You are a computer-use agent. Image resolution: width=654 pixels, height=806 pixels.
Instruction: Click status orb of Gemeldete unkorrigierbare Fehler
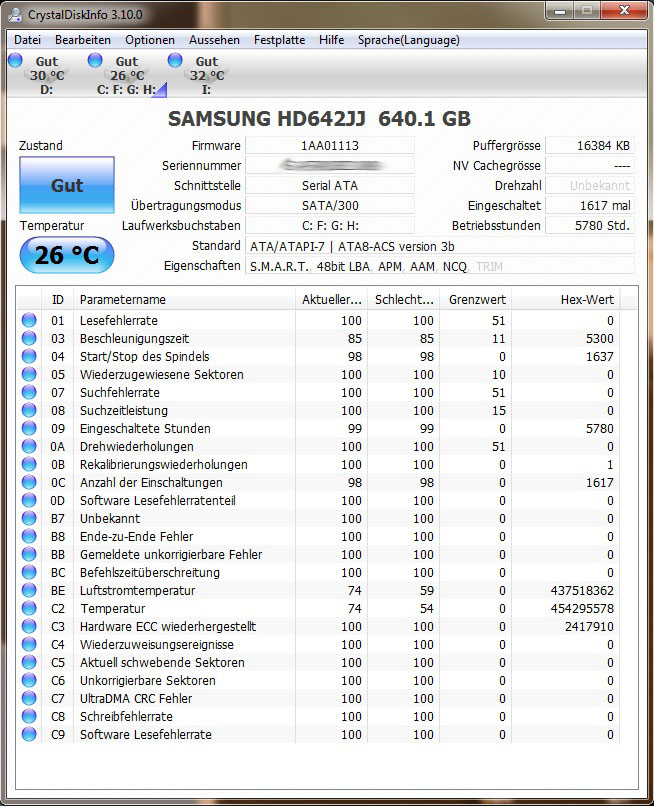click(29, 554)
